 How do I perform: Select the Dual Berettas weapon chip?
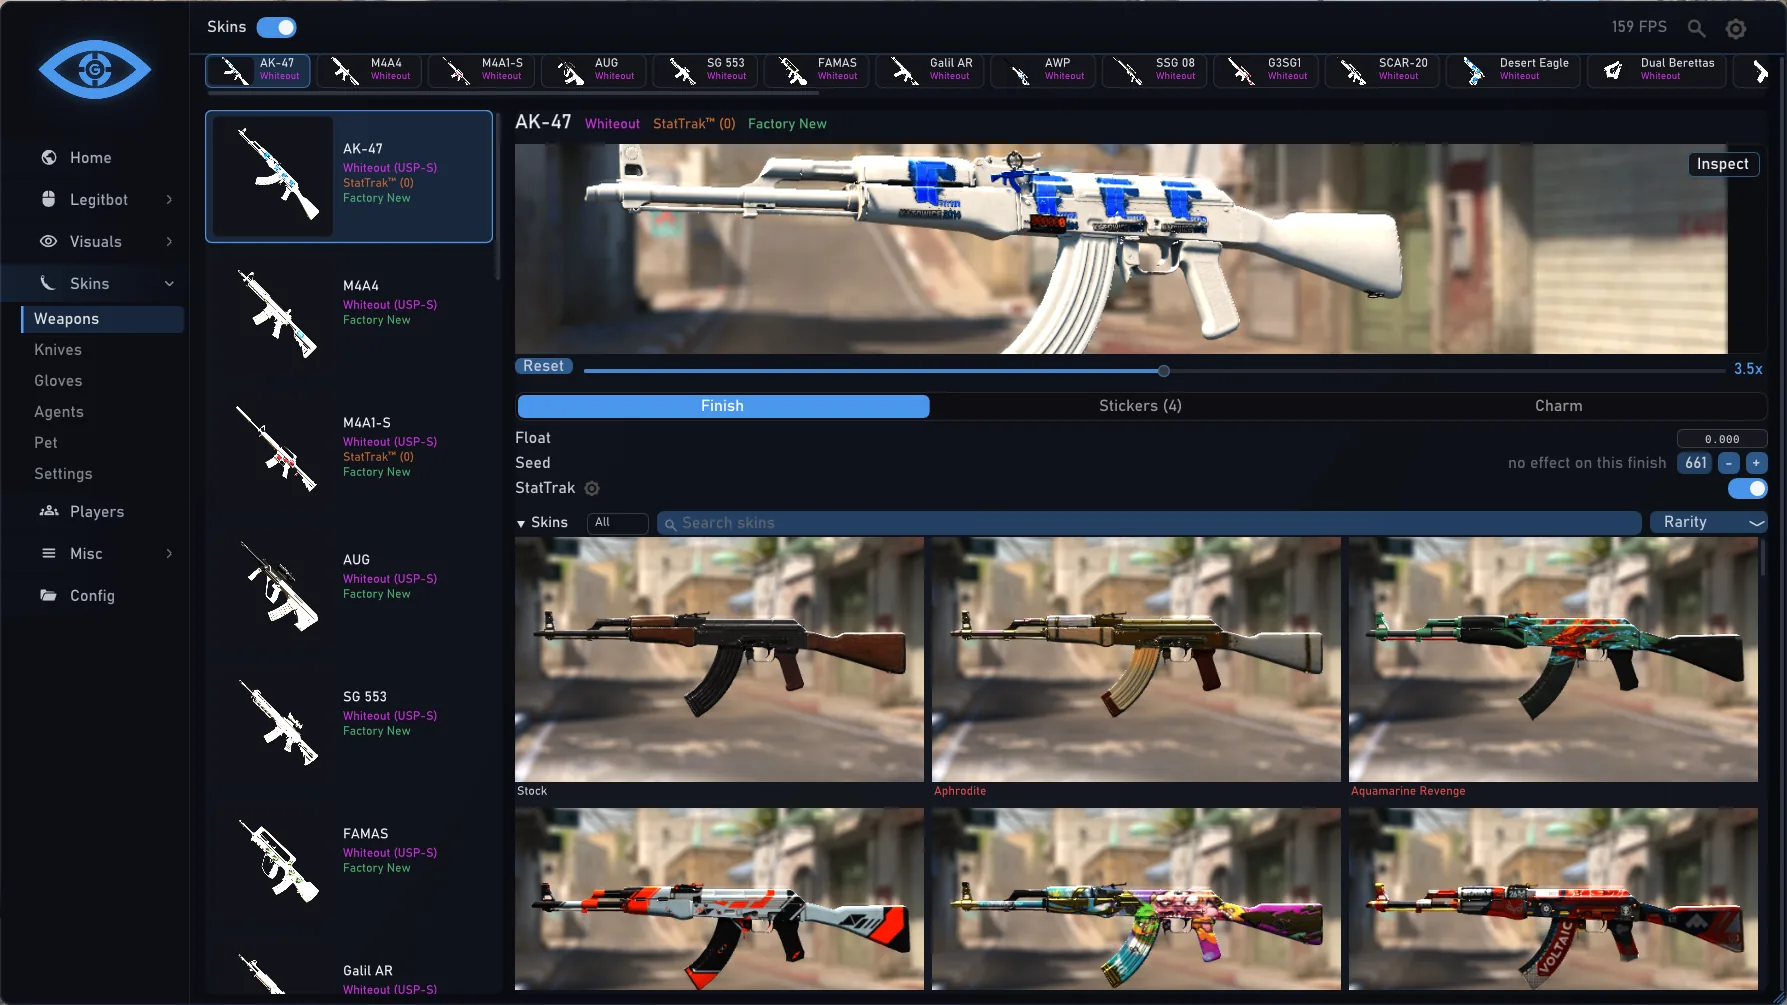pos(1657,70)
